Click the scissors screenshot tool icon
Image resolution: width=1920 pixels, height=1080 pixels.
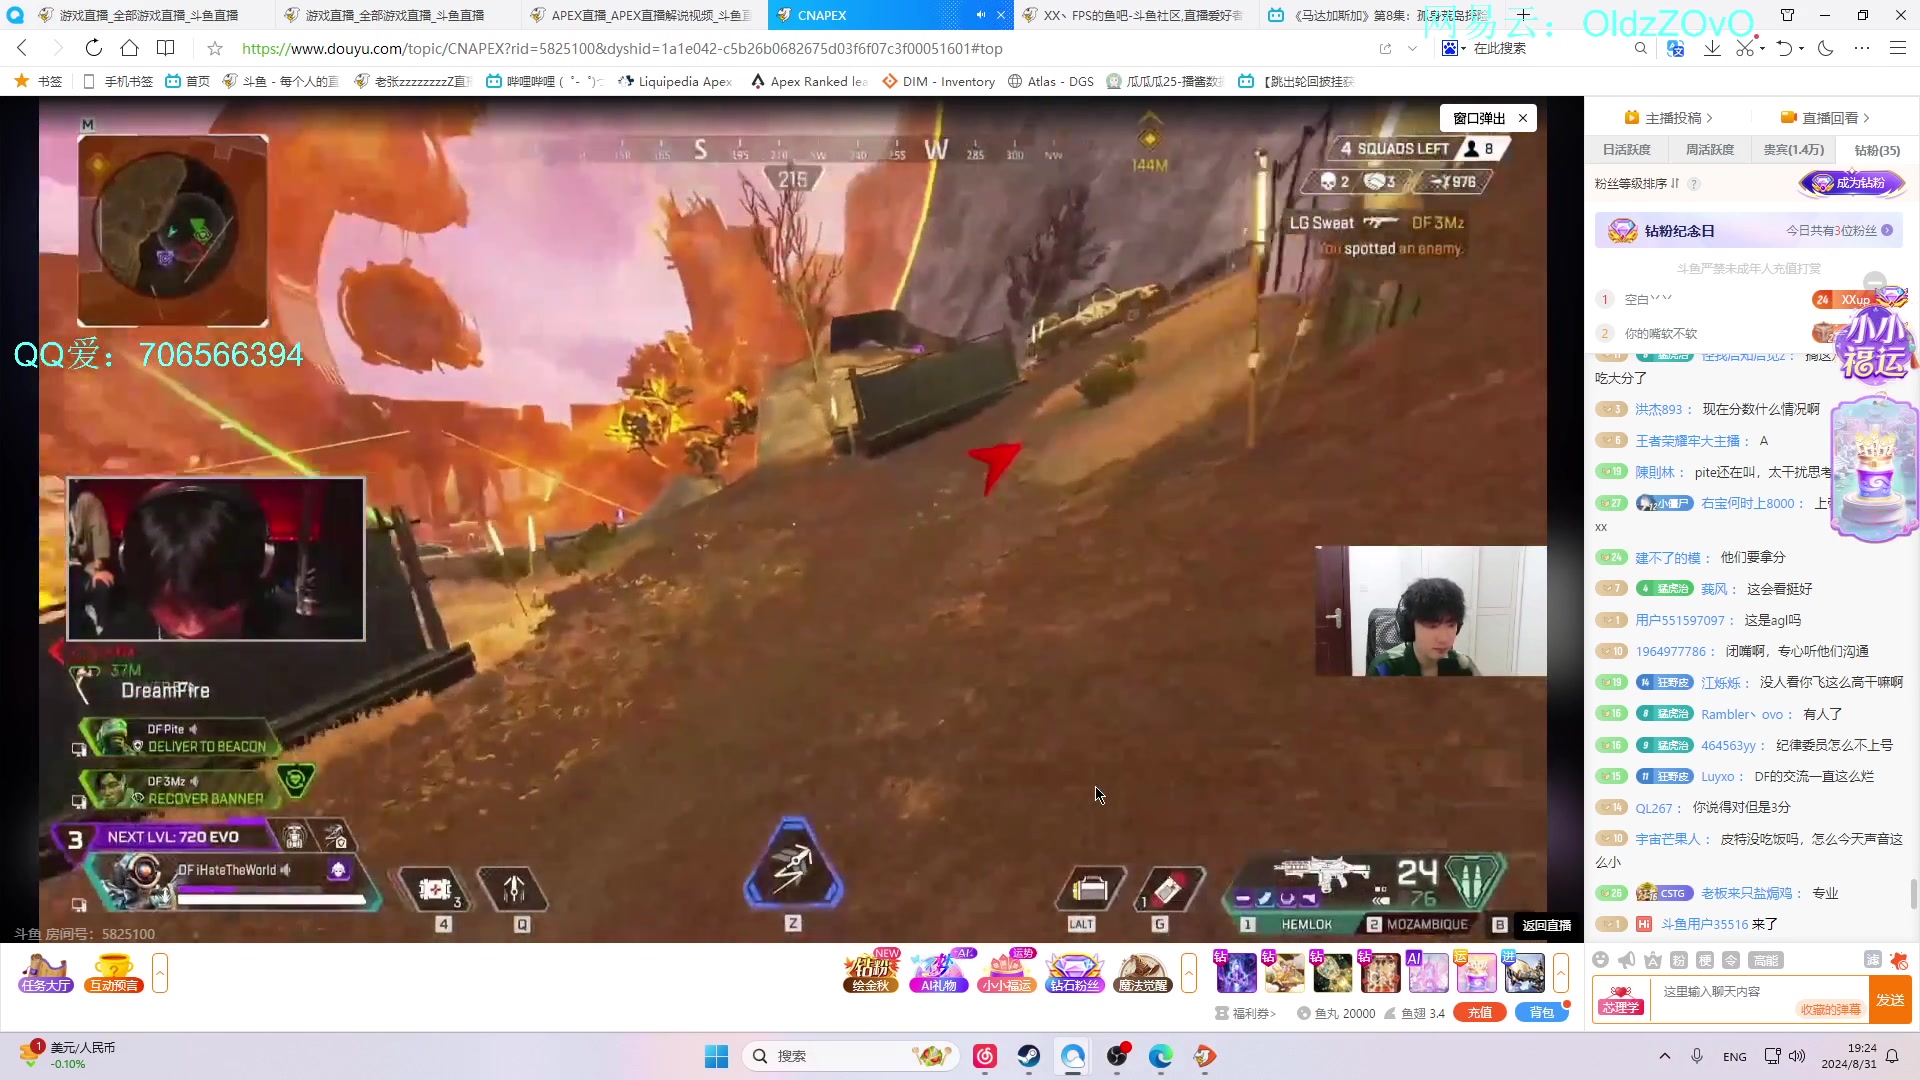click(x=1745, y=48)
